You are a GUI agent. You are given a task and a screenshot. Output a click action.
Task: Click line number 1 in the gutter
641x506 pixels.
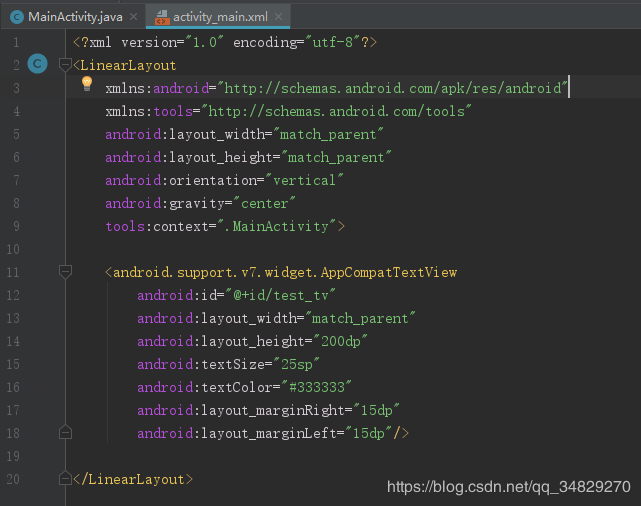[x=16, y=42]
